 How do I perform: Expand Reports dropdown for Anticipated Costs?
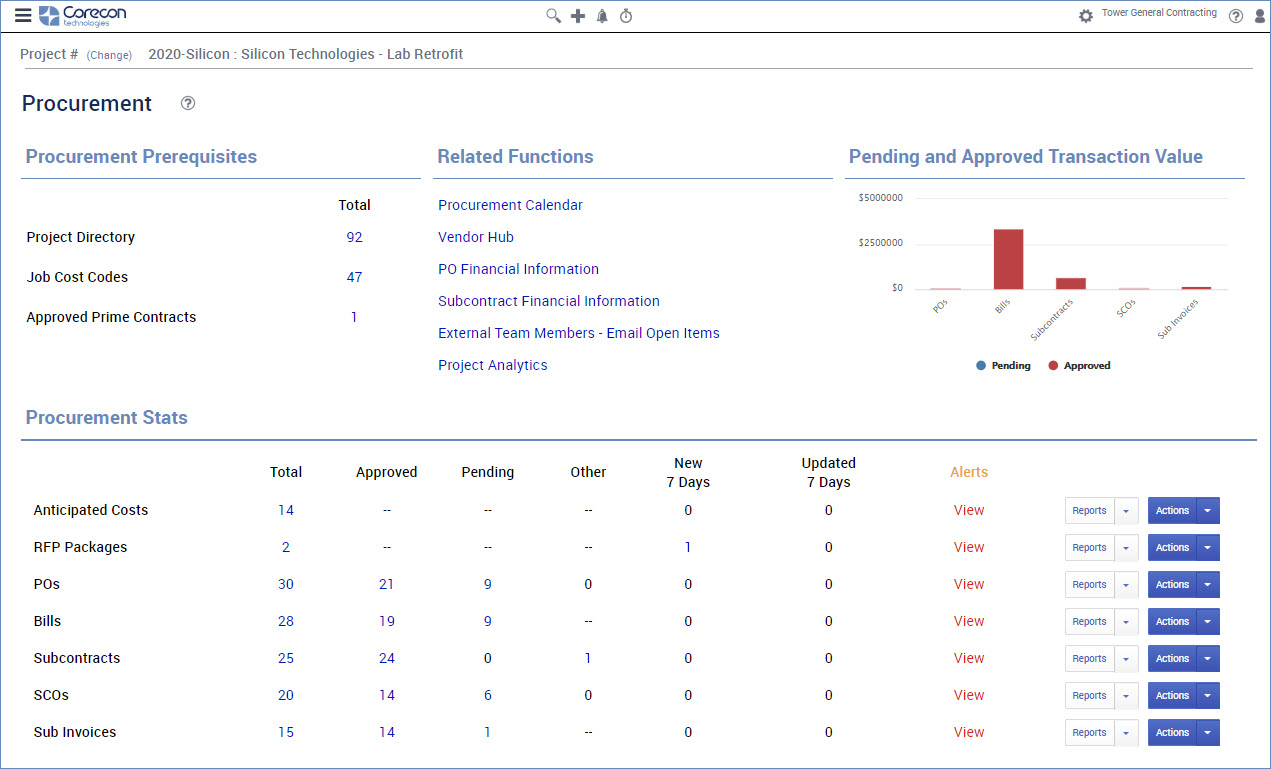pyautogui.click(x=1127, y=511)
